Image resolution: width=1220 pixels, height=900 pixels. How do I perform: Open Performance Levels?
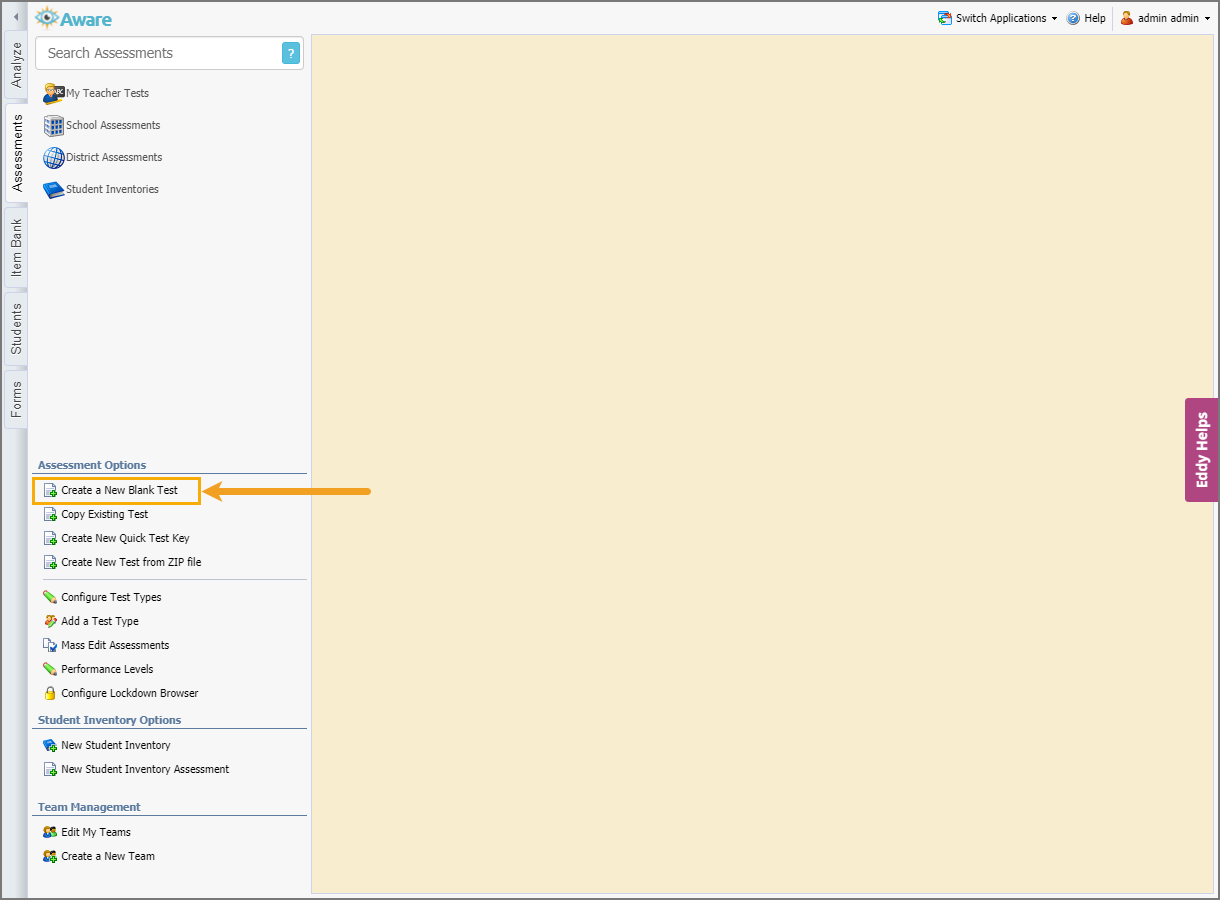pos(107,669)
